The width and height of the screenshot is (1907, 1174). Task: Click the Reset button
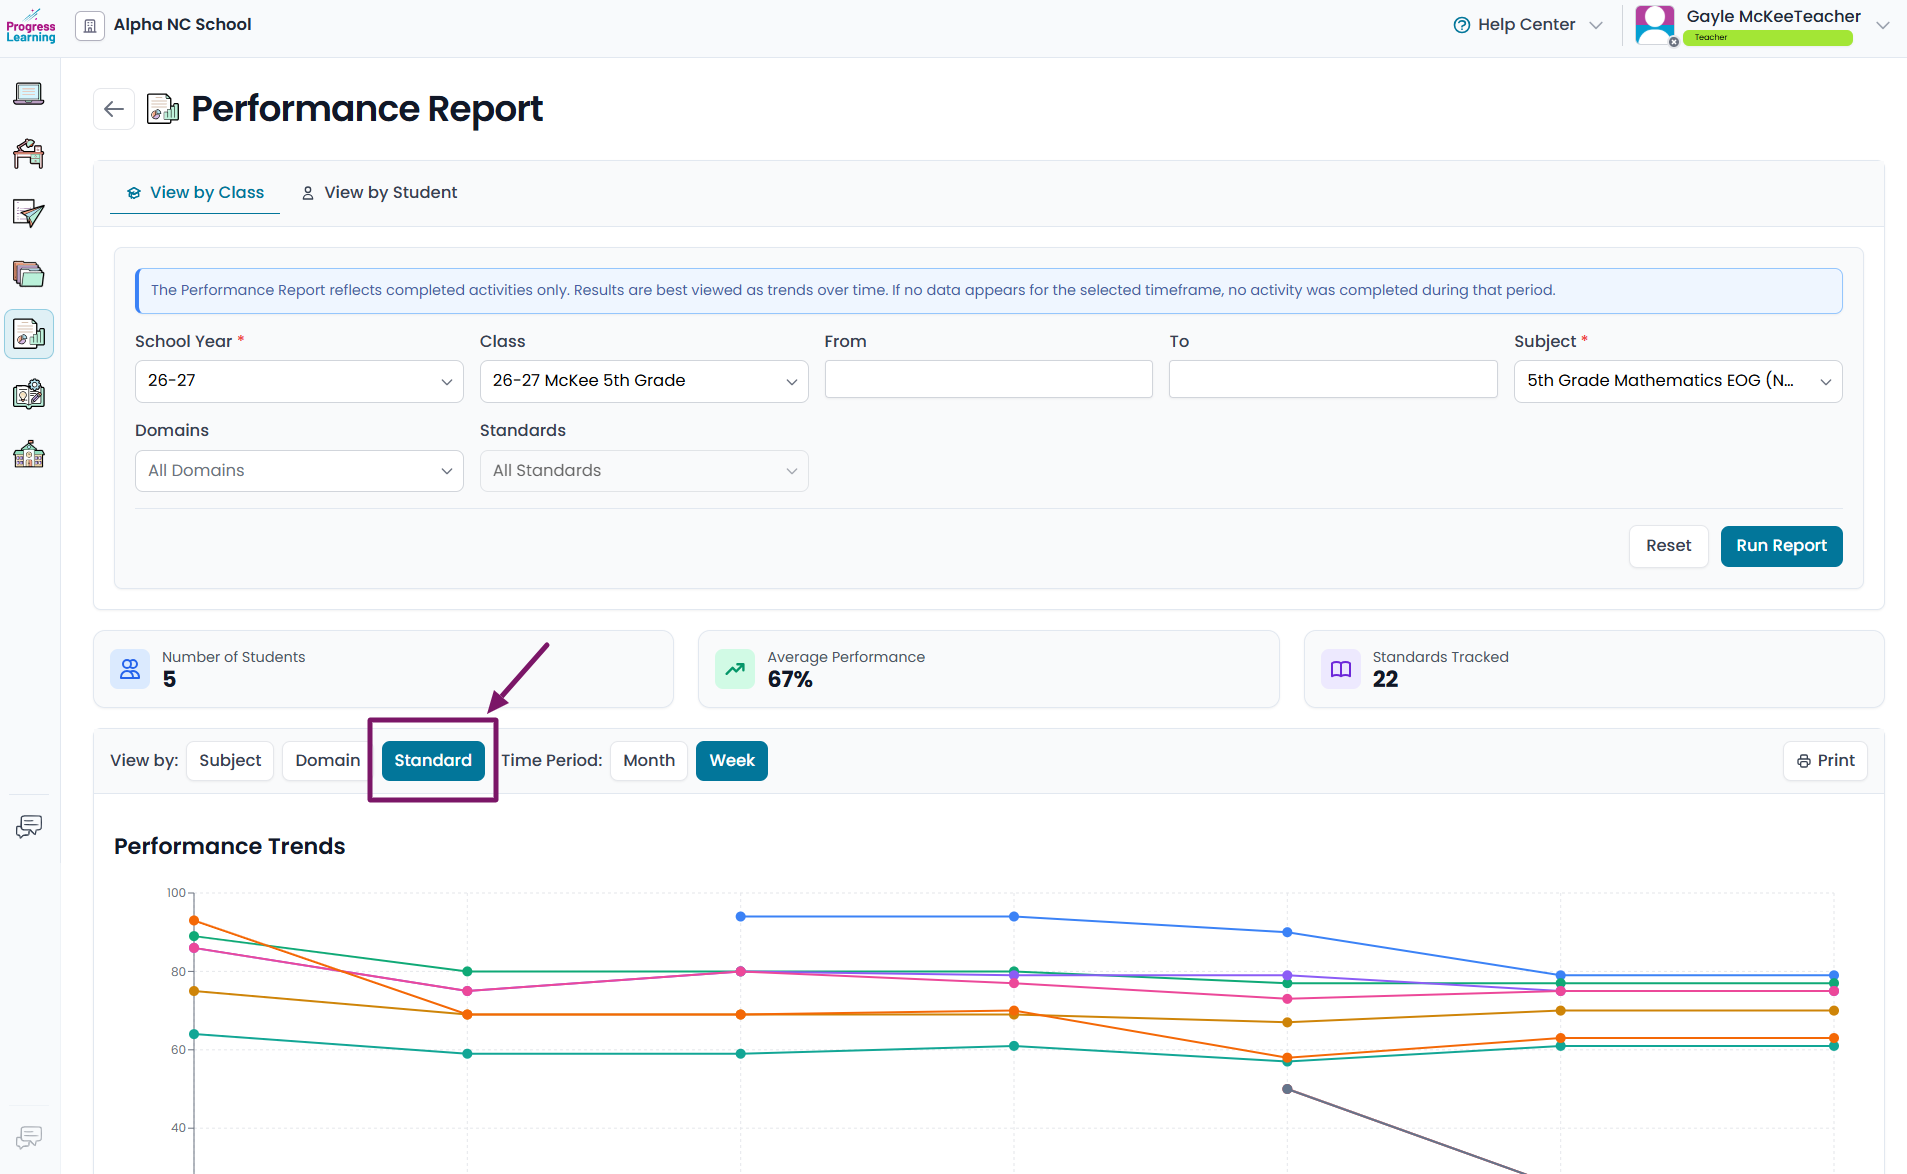(1668, 546)
